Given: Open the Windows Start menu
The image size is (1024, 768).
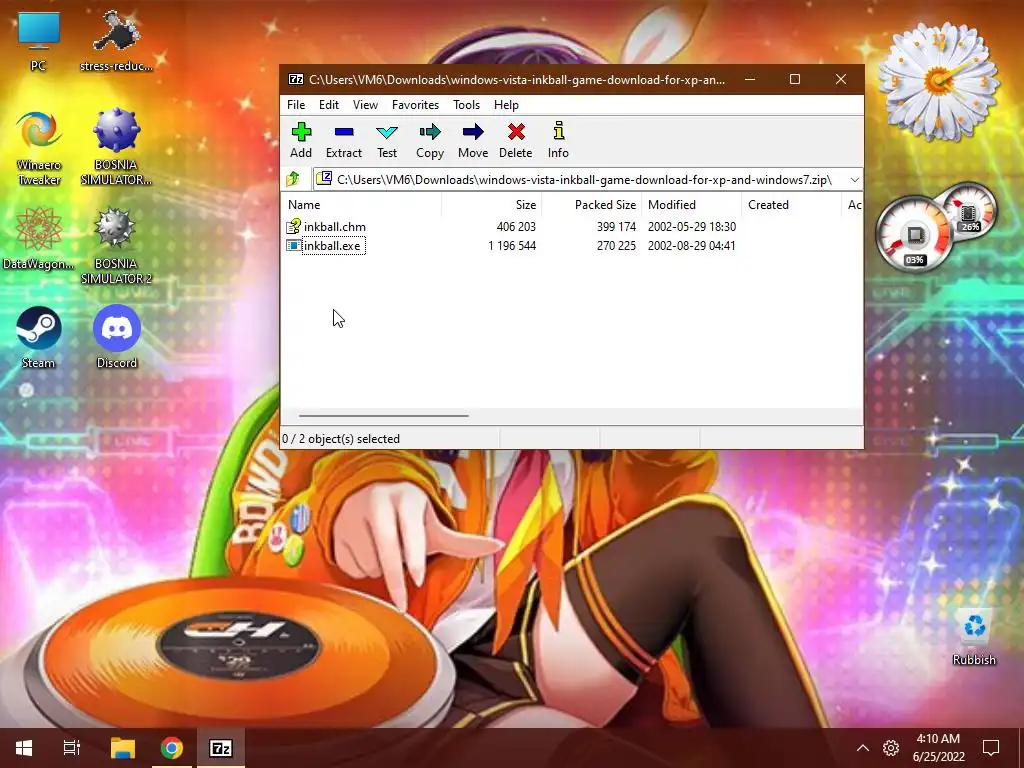Looking at the screenshot, I should (x=24, y=748).
